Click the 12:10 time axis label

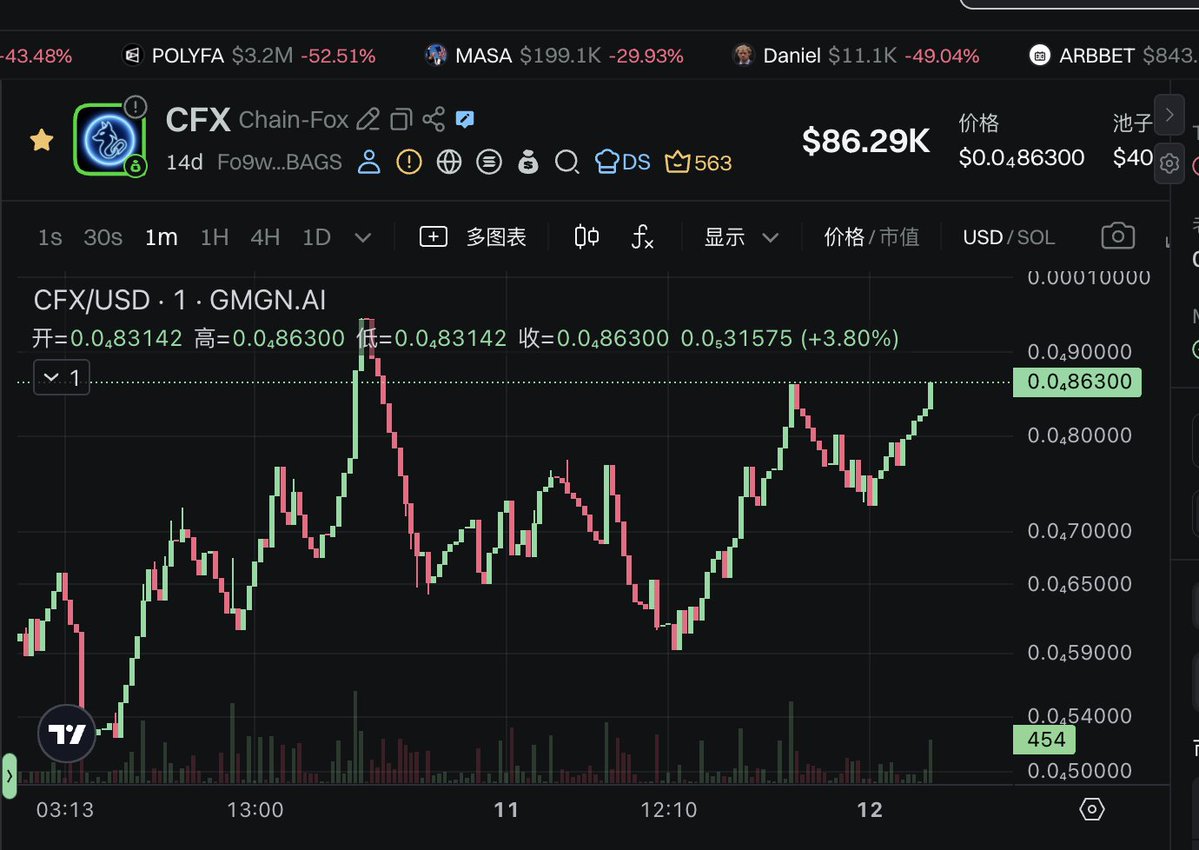[669, 809]
